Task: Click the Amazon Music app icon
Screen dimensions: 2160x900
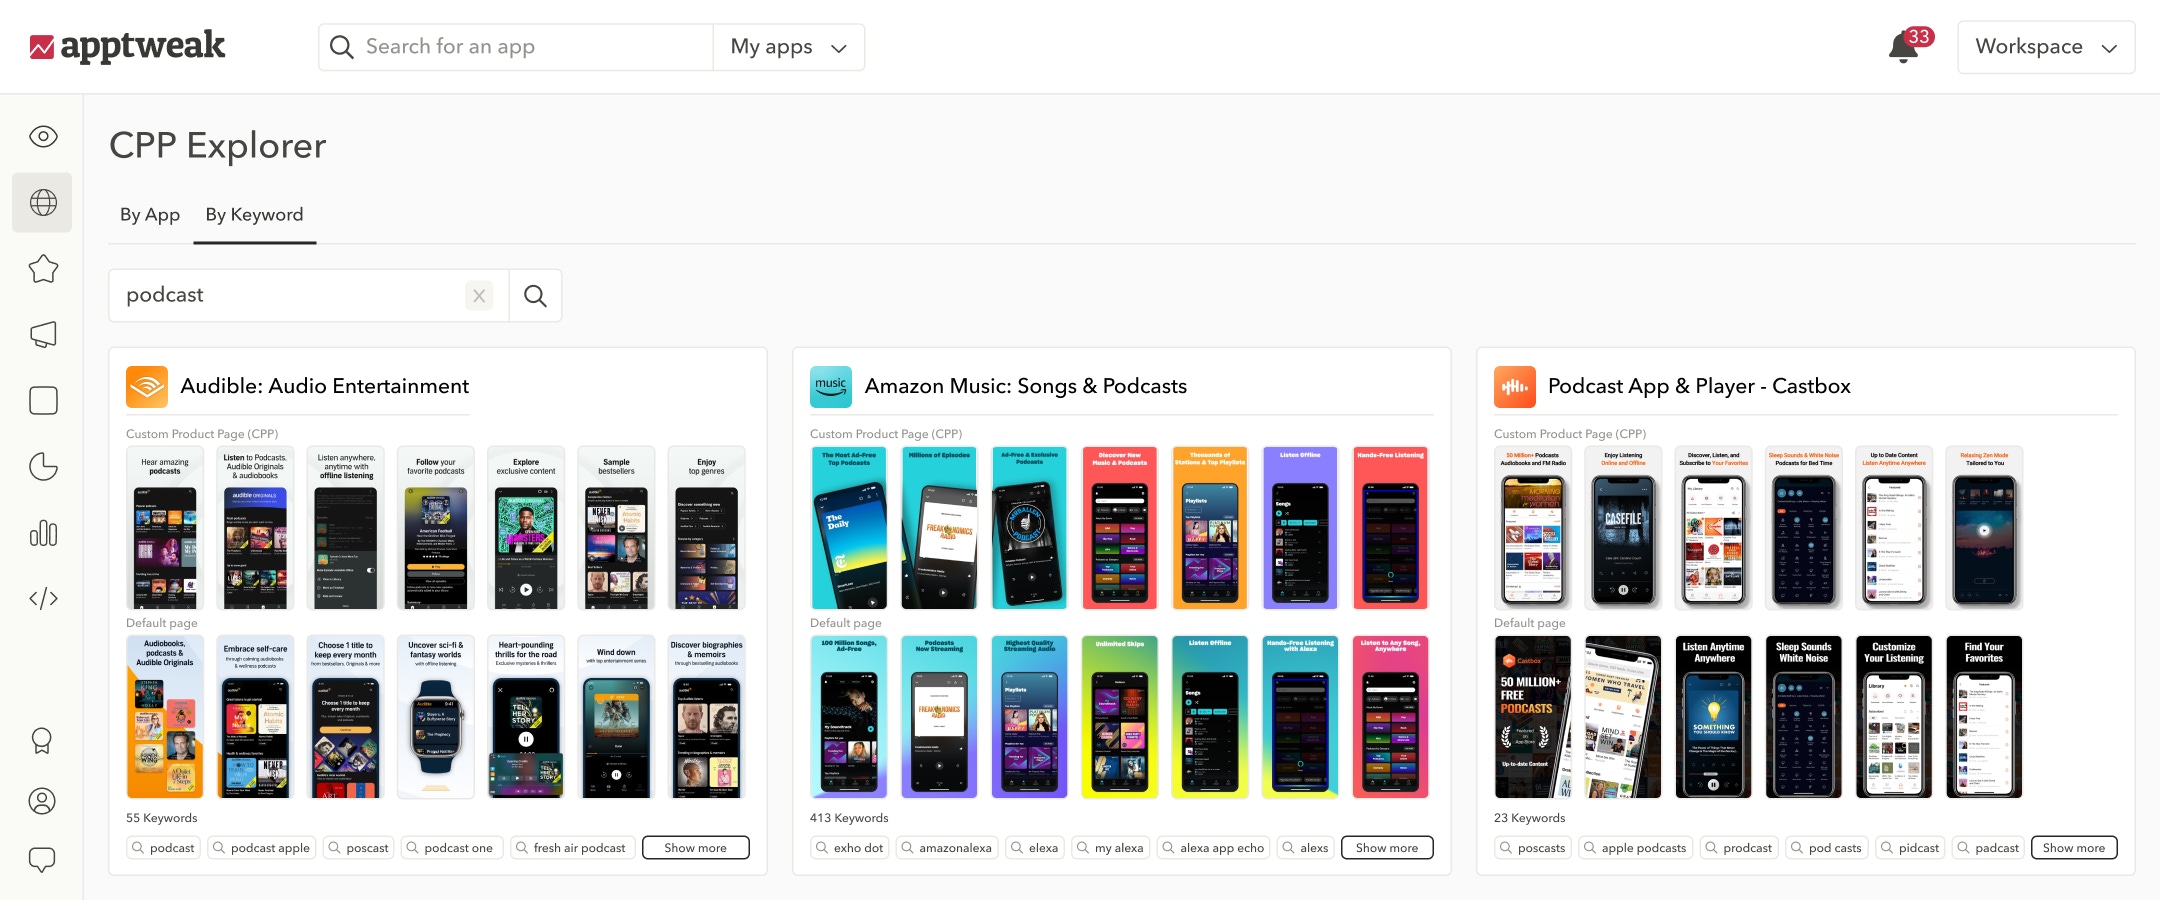Action: pyautogui.click(x=831, y=387)
